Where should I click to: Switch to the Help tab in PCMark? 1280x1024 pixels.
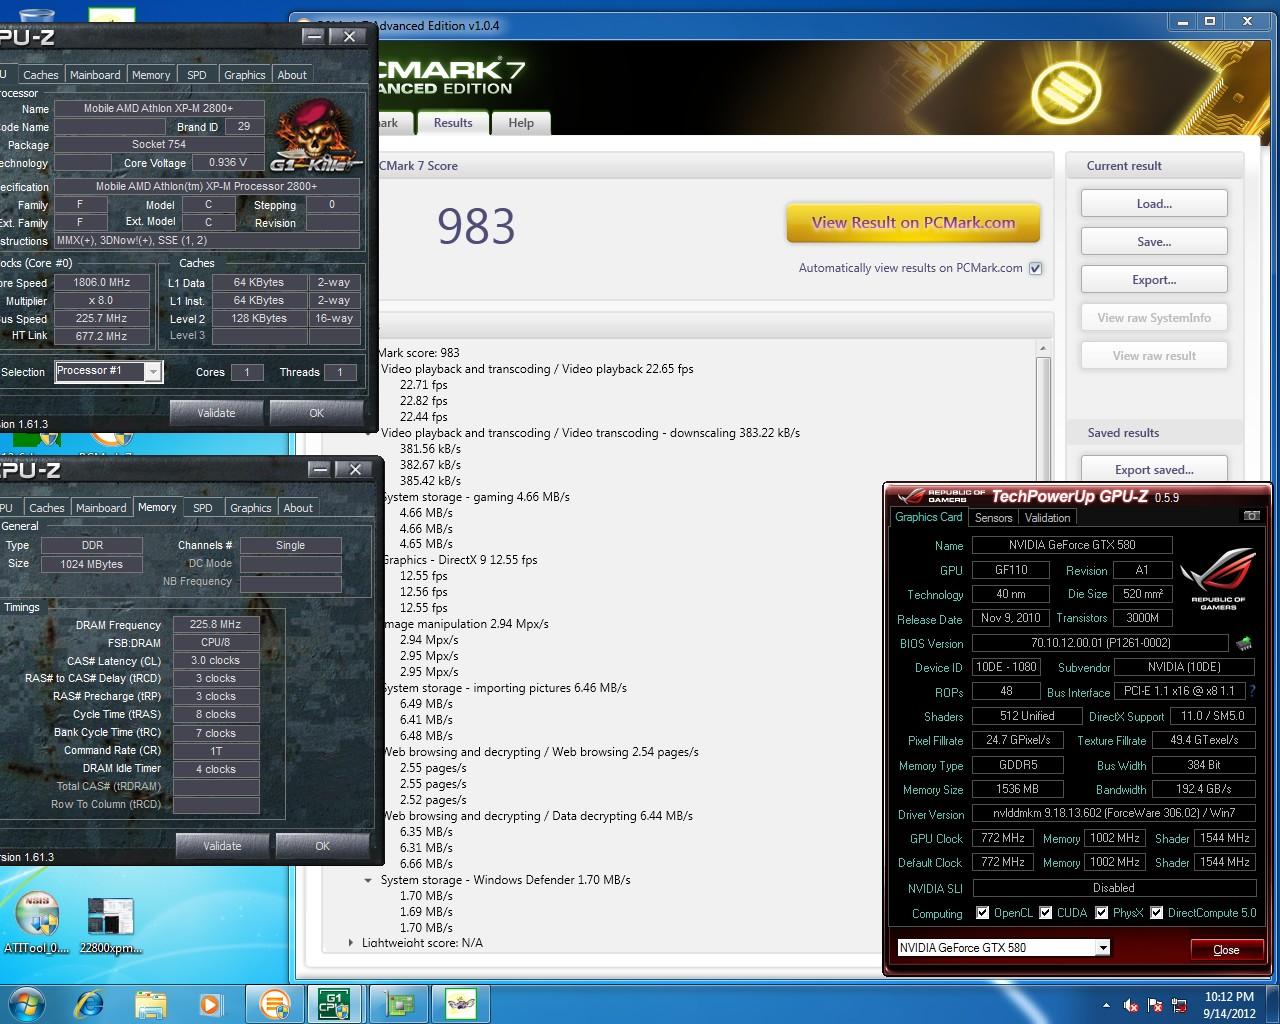coord(521,123)
